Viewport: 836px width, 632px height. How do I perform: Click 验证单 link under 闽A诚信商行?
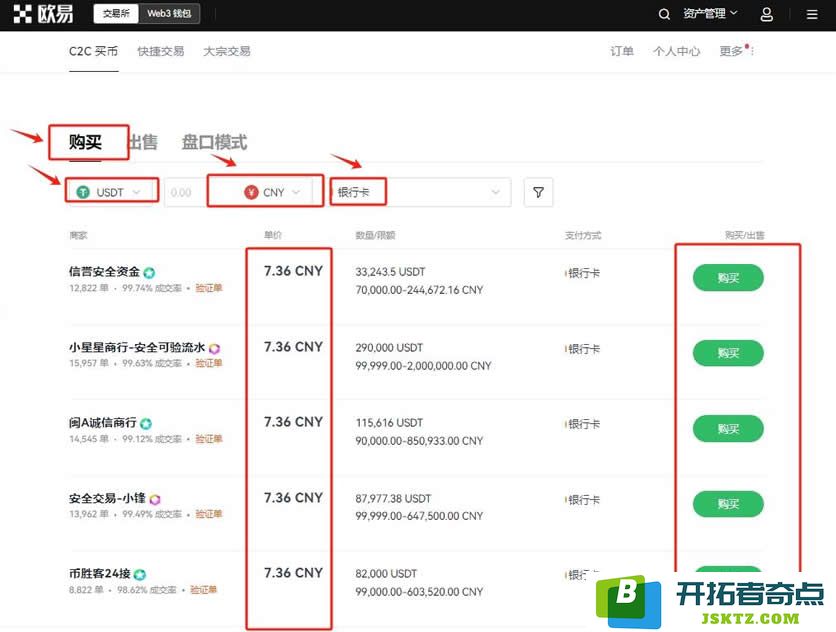click(208, 439)
